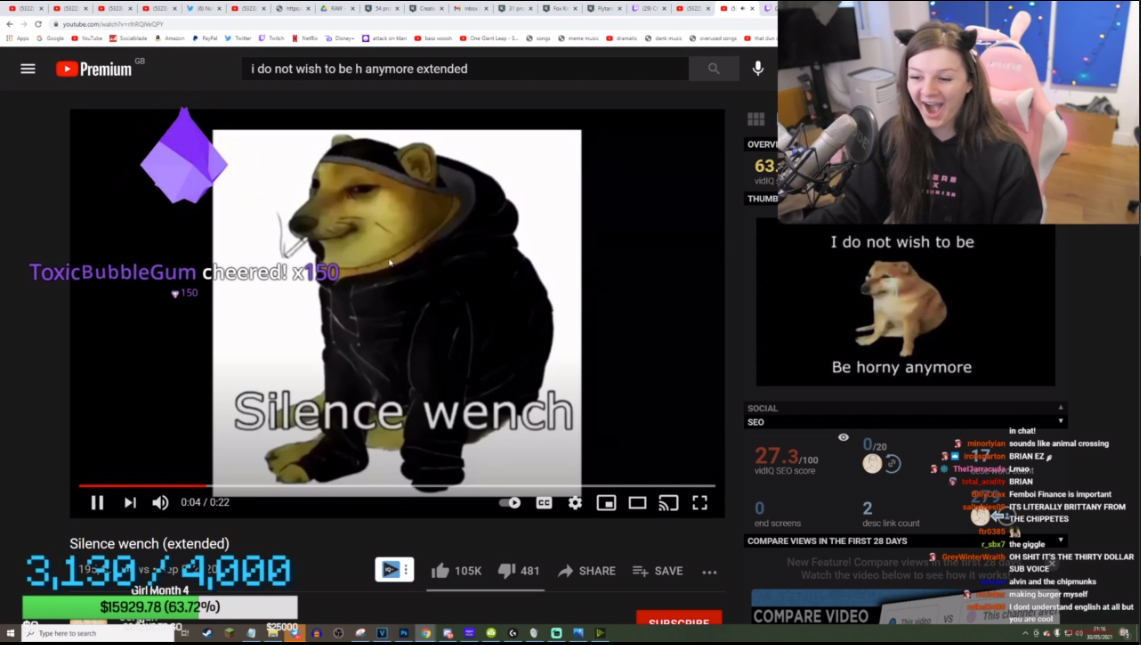Select the 'I do not wish to be' thumbnail
This screenshot has width=1141, height=645.
(905, 305)
